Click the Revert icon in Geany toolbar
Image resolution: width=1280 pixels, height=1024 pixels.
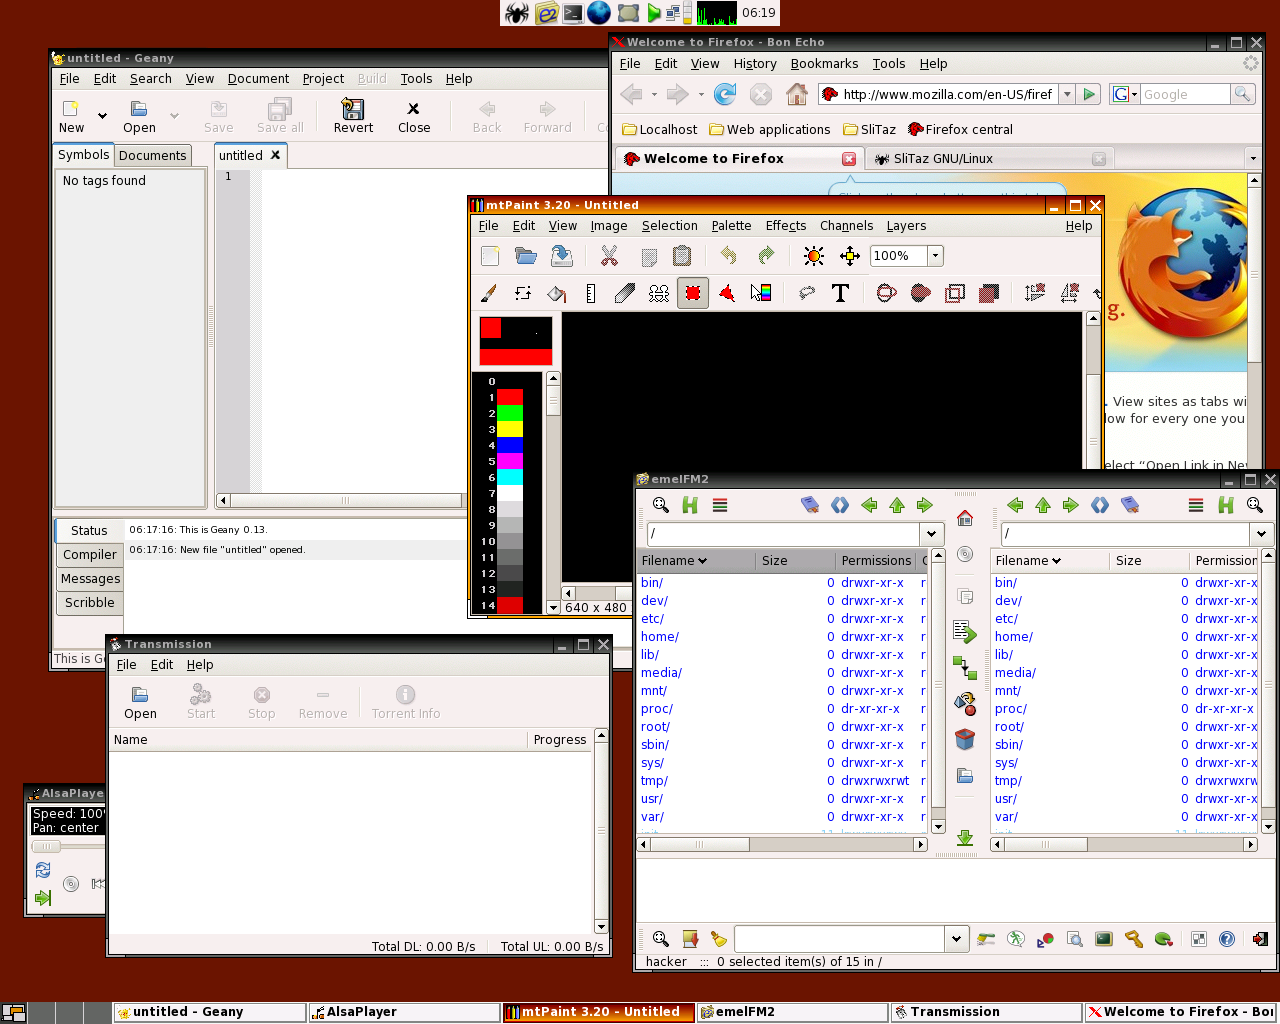[x=353, y=116]
